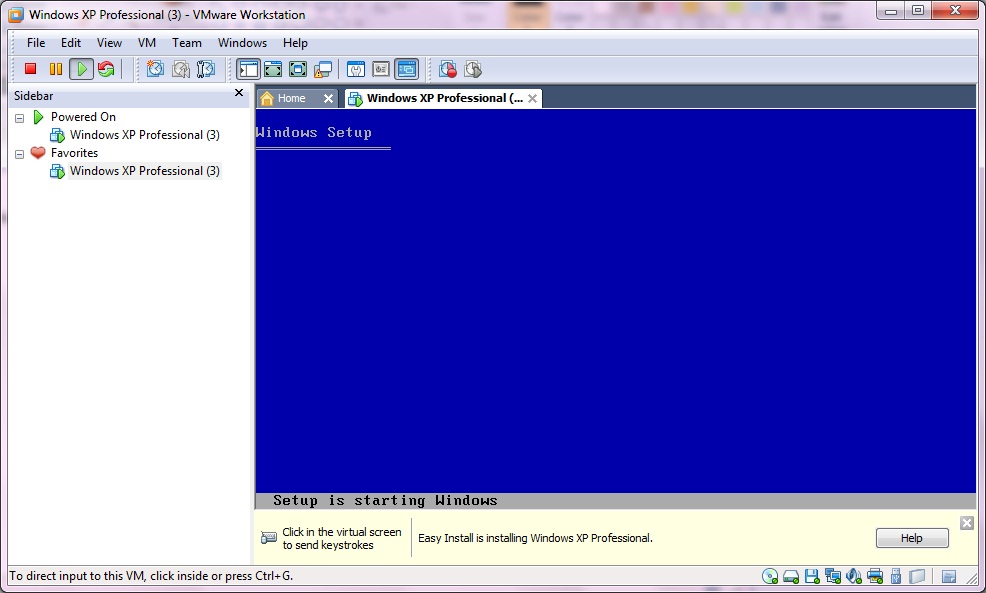Click the Reset VM toolbar icon

coord(106,69)
